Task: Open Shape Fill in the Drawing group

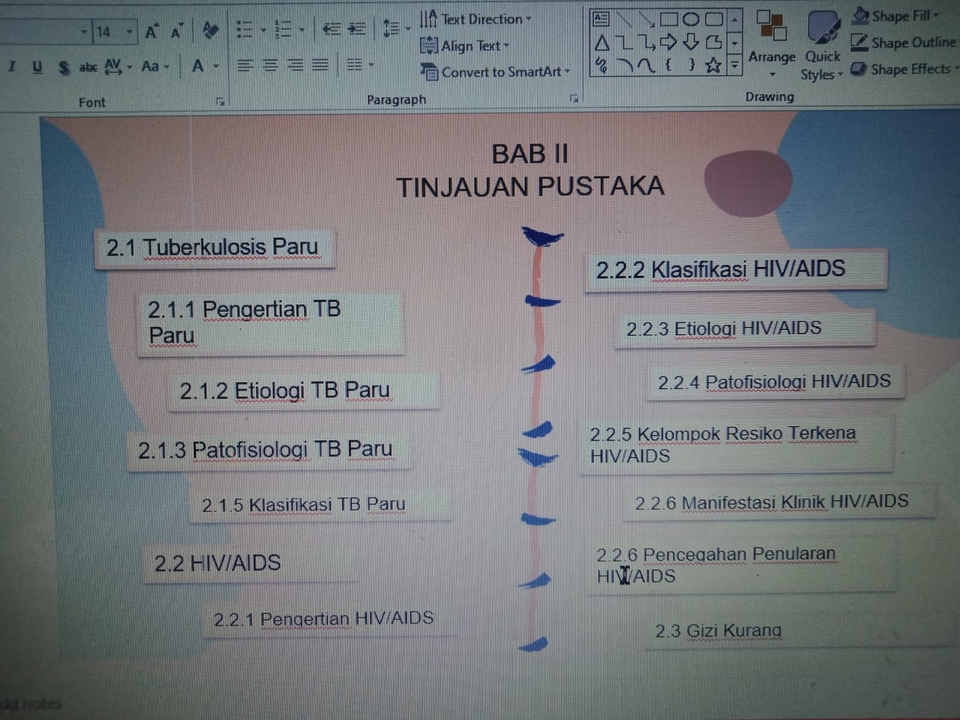Action: tap(896, 16)
